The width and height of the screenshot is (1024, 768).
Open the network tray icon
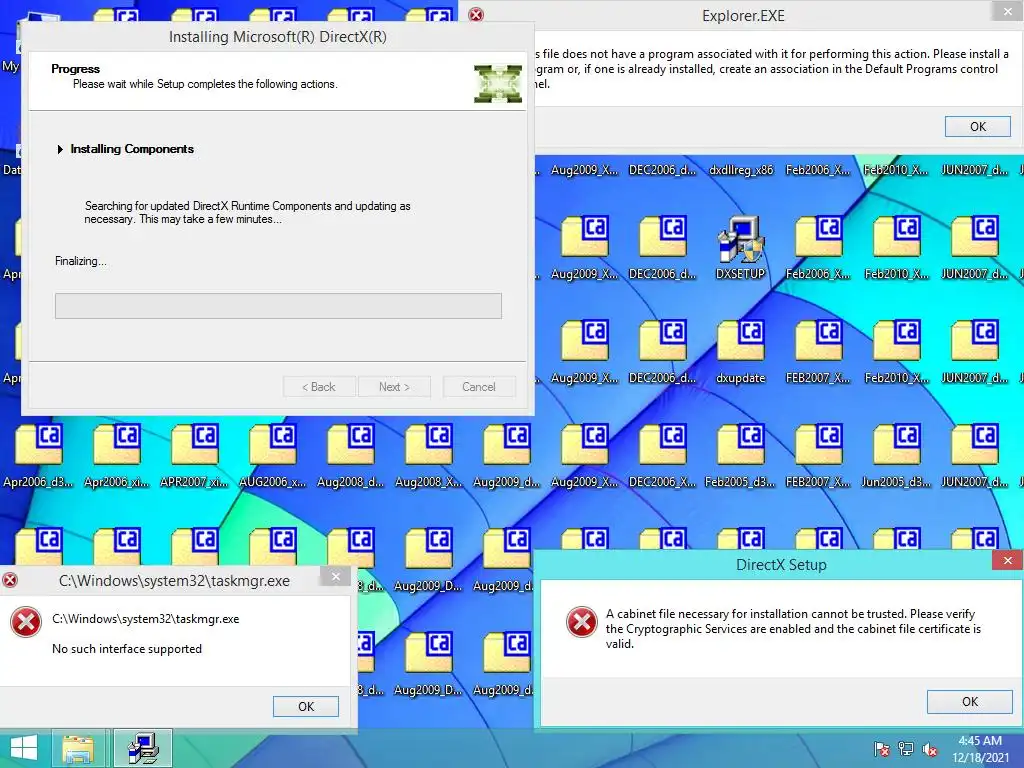pos(906,749)
